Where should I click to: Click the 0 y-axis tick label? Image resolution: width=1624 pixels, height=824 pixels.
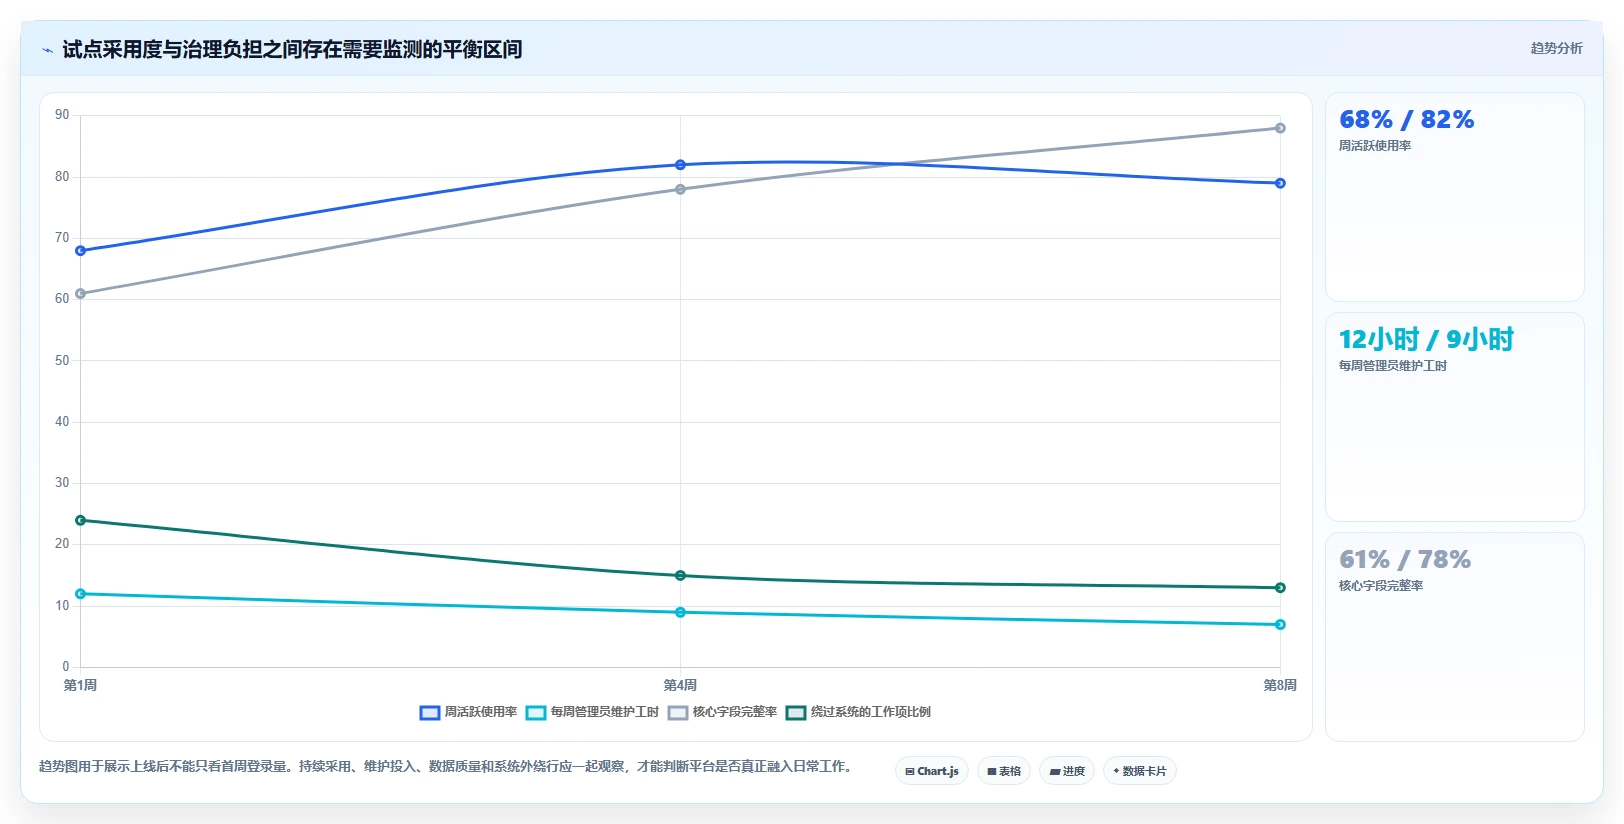(66, 666)
